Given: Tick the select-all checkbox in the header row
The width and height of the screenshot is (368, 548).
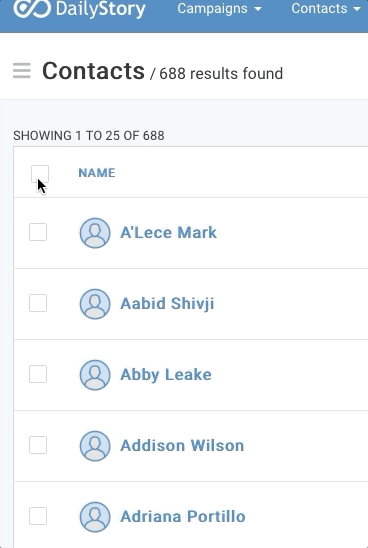Looking at the screenshot, I should tap(40, 174).
